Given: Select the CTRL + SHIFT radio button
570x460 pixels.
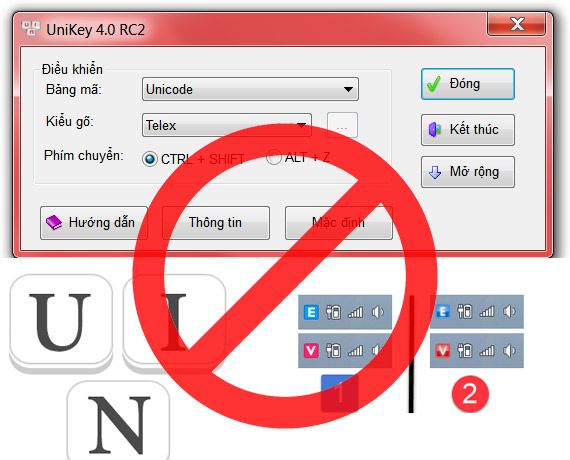Looking at the screenshot, I should (x=149, y=159).
